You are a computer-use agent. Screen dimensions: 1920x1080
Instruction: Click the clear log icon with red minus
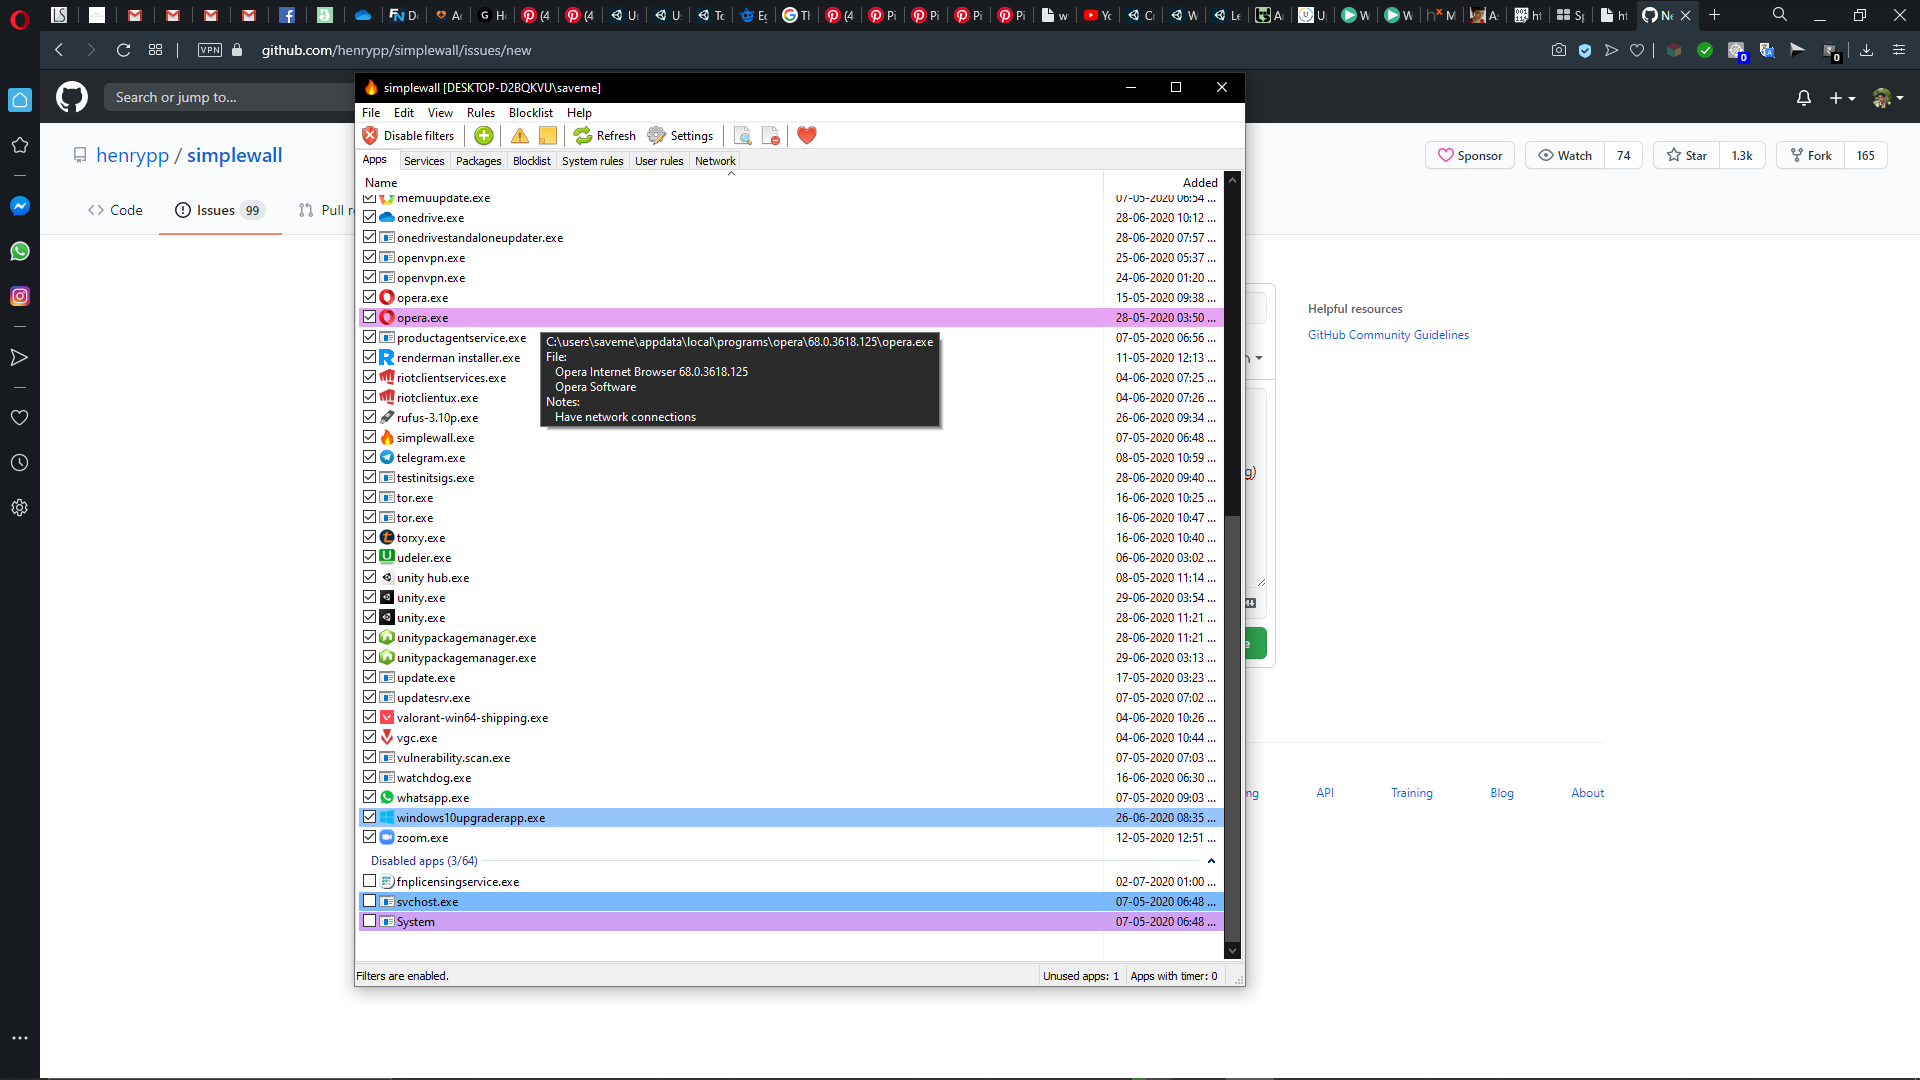771,135
